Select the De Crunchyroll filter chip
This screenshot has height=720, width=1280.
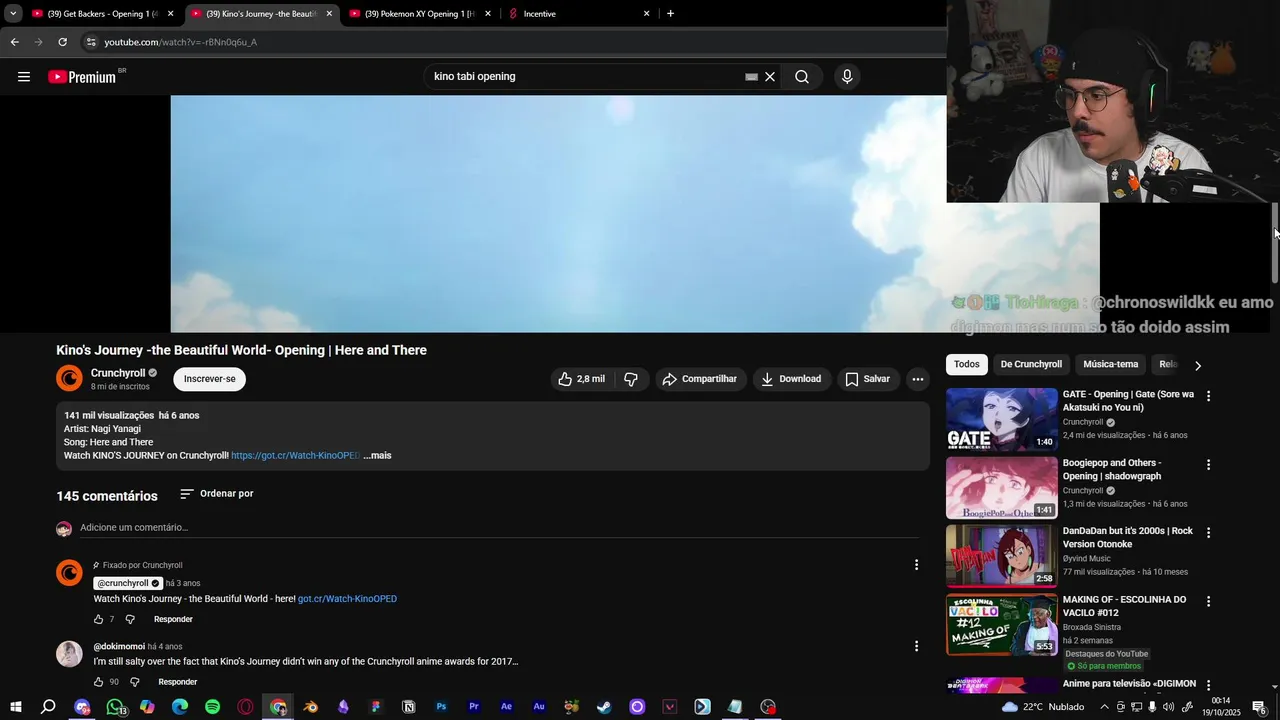[x=1031, y=365]
